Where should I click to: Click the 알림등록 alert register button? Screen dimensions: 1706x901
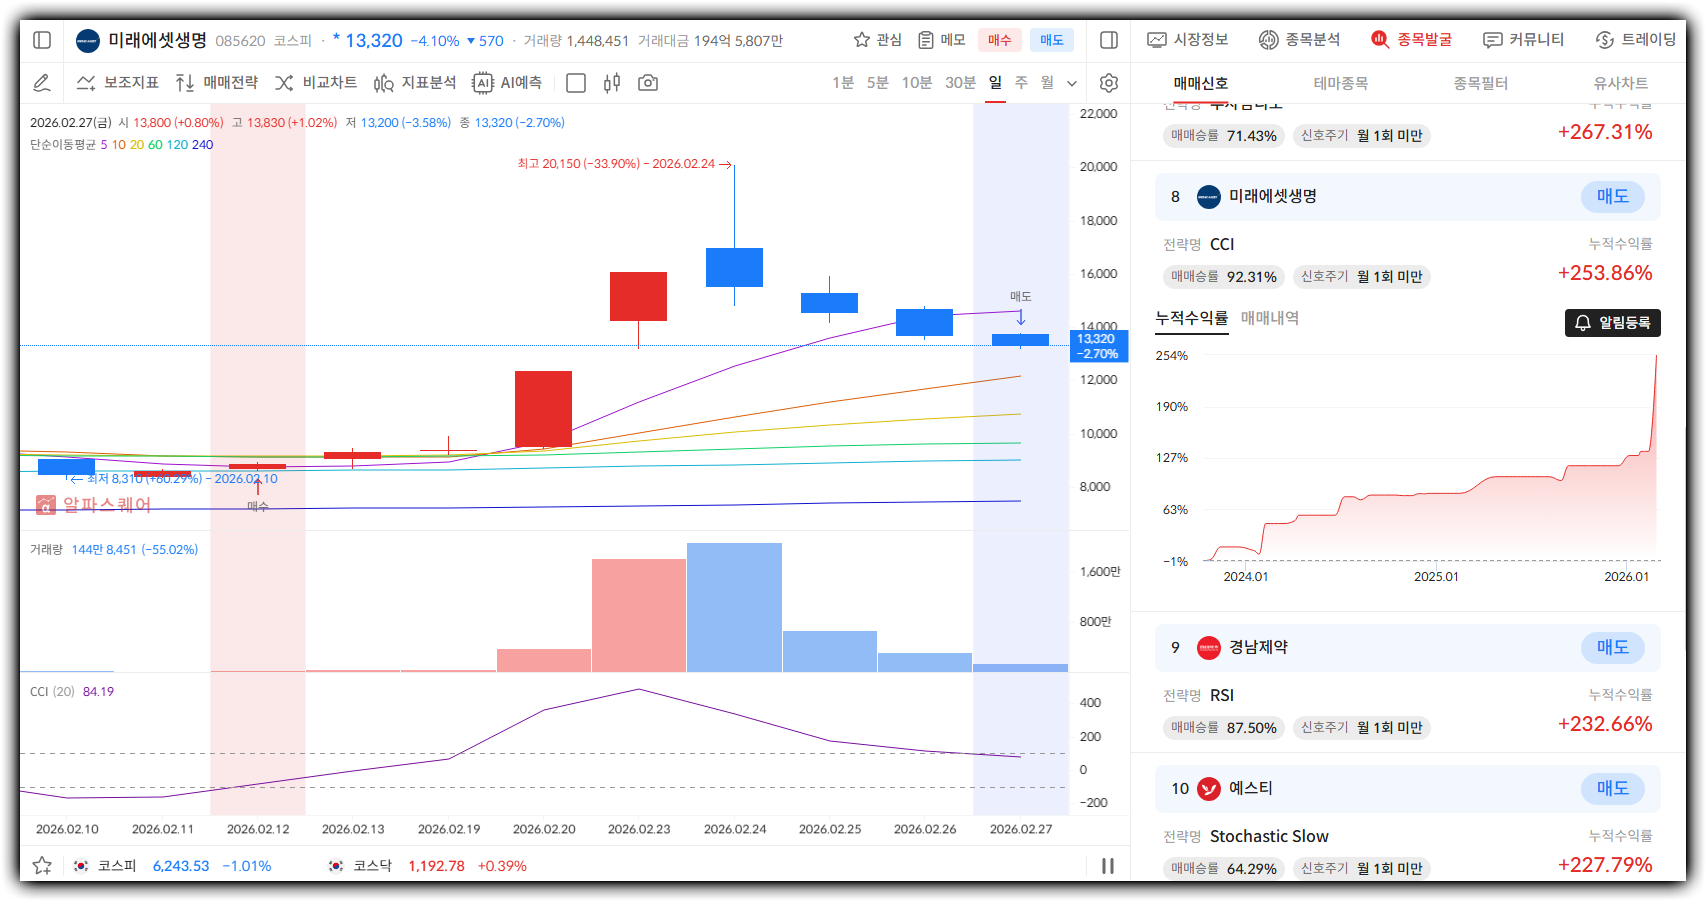coord(1612,323)
